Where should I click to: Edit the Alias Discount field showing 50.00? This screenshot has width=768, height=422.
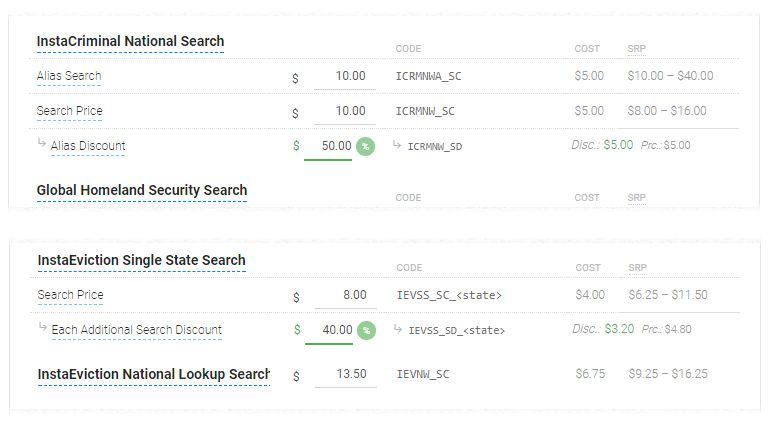click(328, 146)
